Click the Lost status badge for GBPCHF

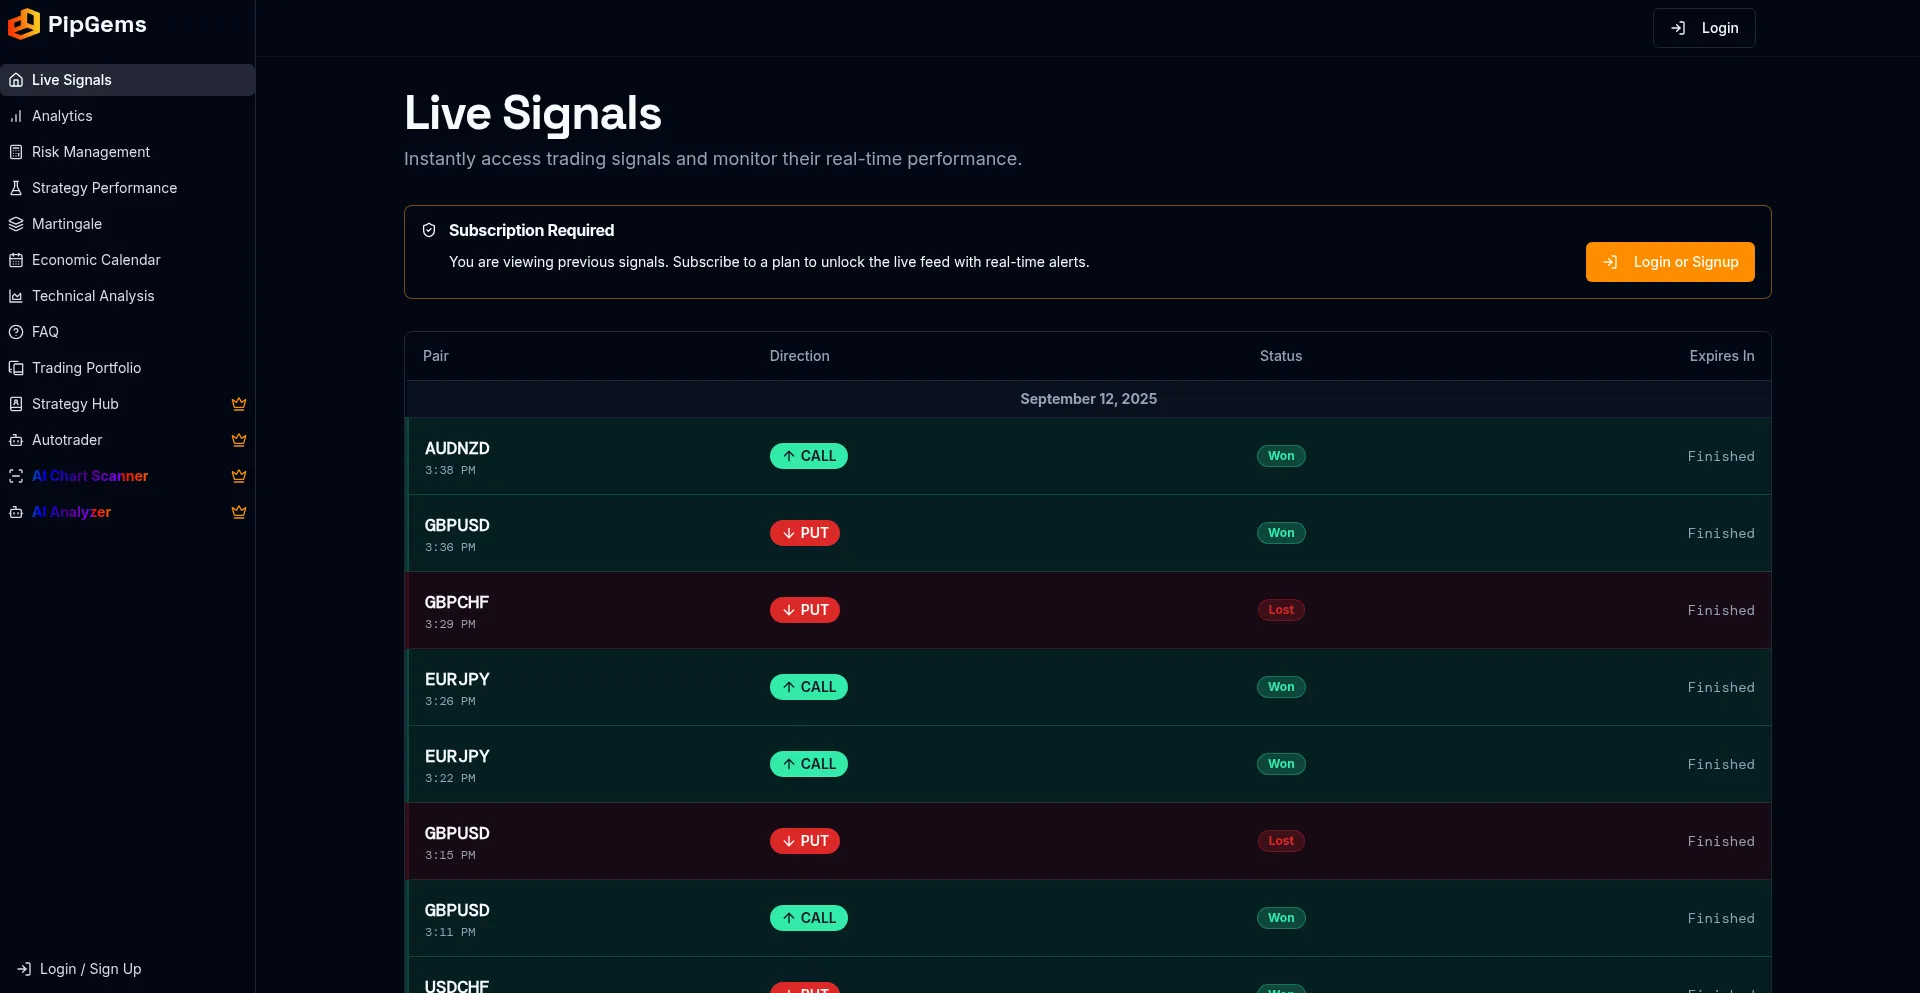1281,610
